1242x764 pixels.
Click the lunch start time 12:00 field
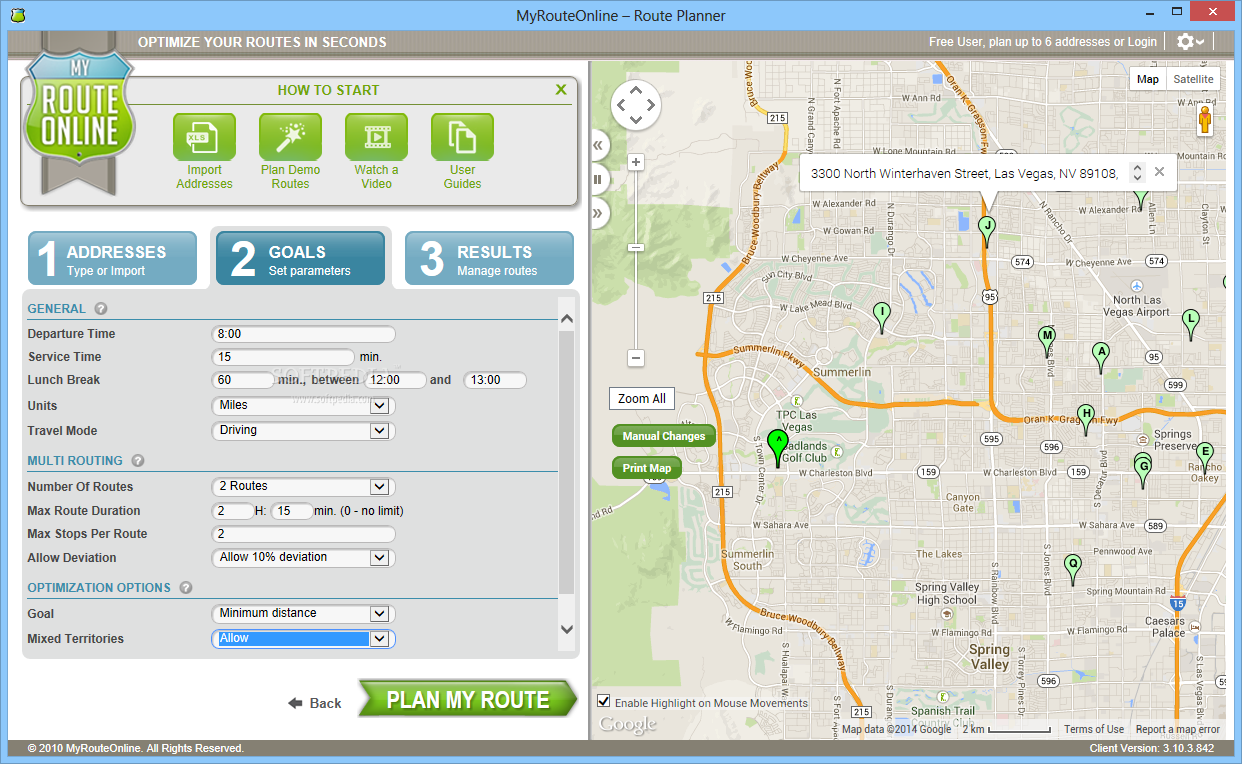[x=395, y=380]
